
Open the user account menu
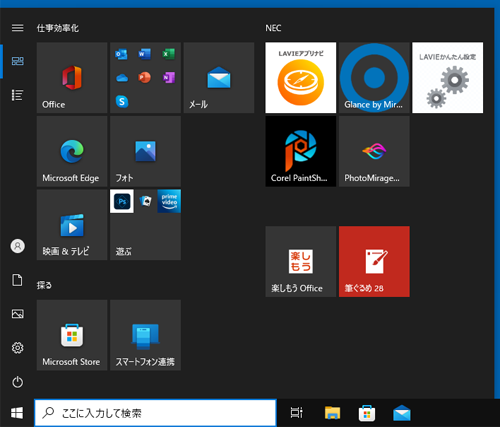point(18,246)
